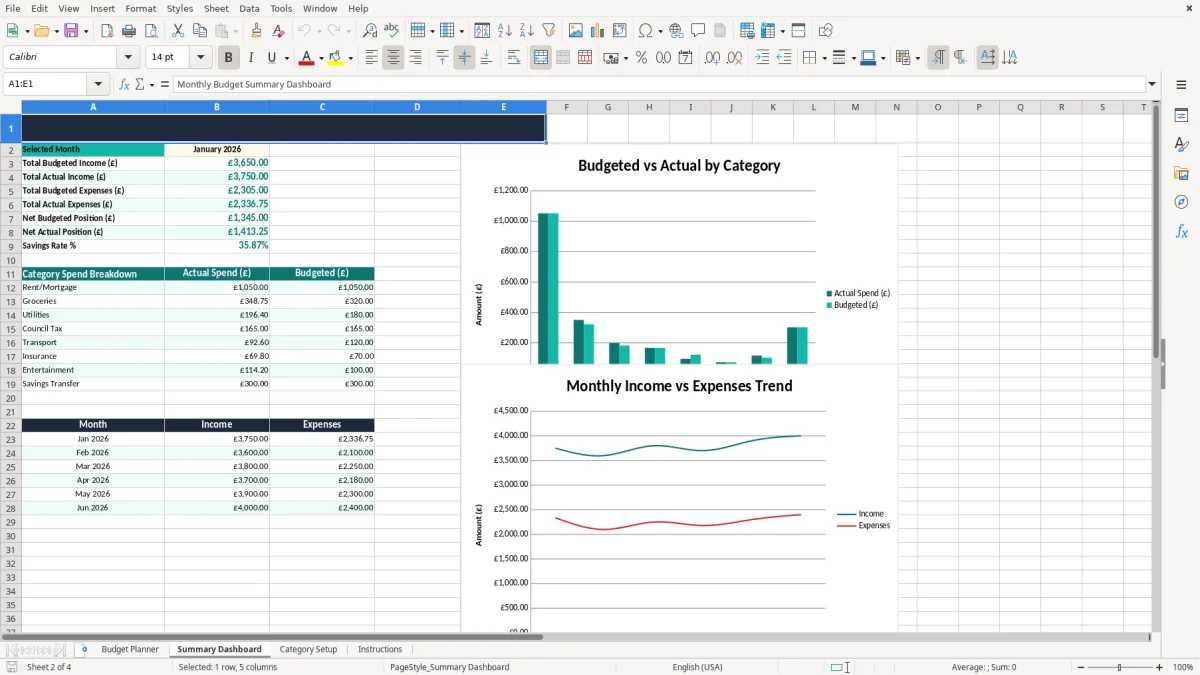Screen dimensions: 1200x675
Task: Insert an image
Action: tap(576, 31)
